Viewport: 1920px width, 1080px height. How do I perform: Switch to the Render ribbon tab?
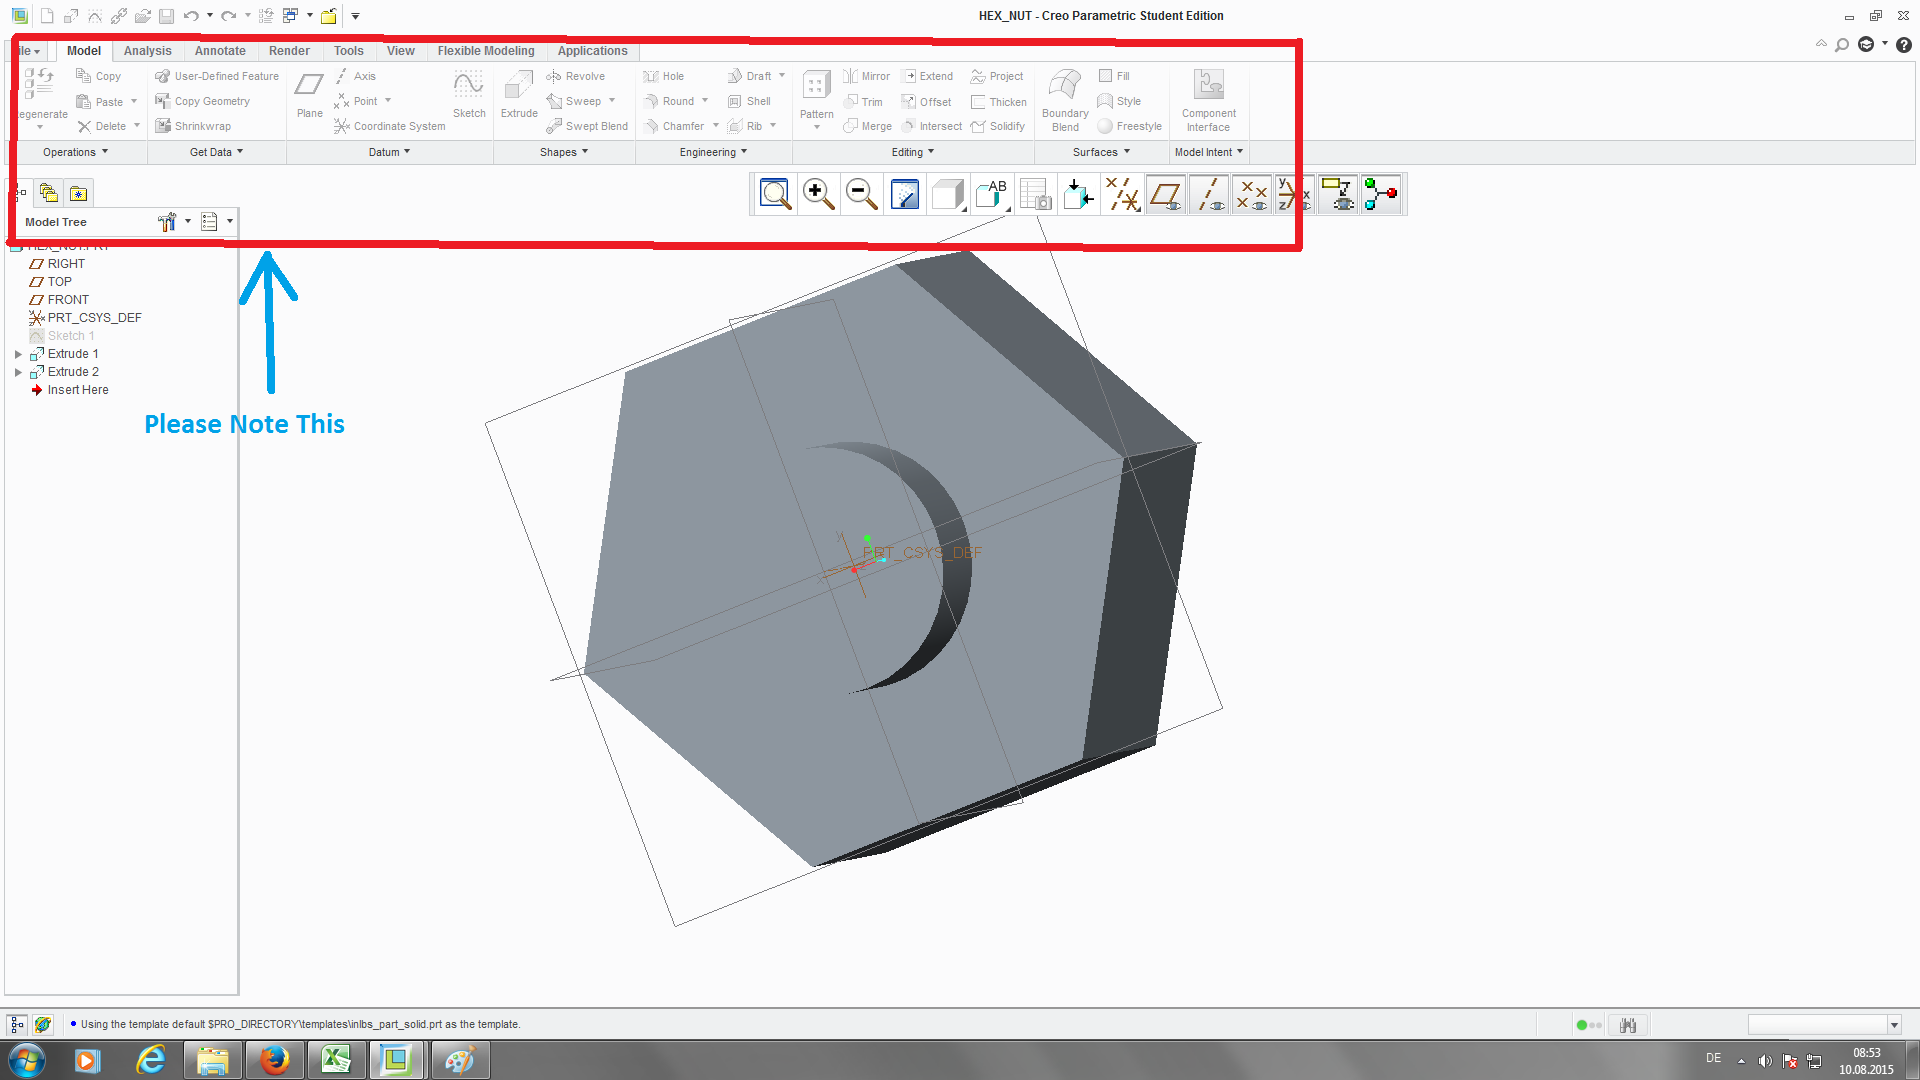click(x=289, y=51)
